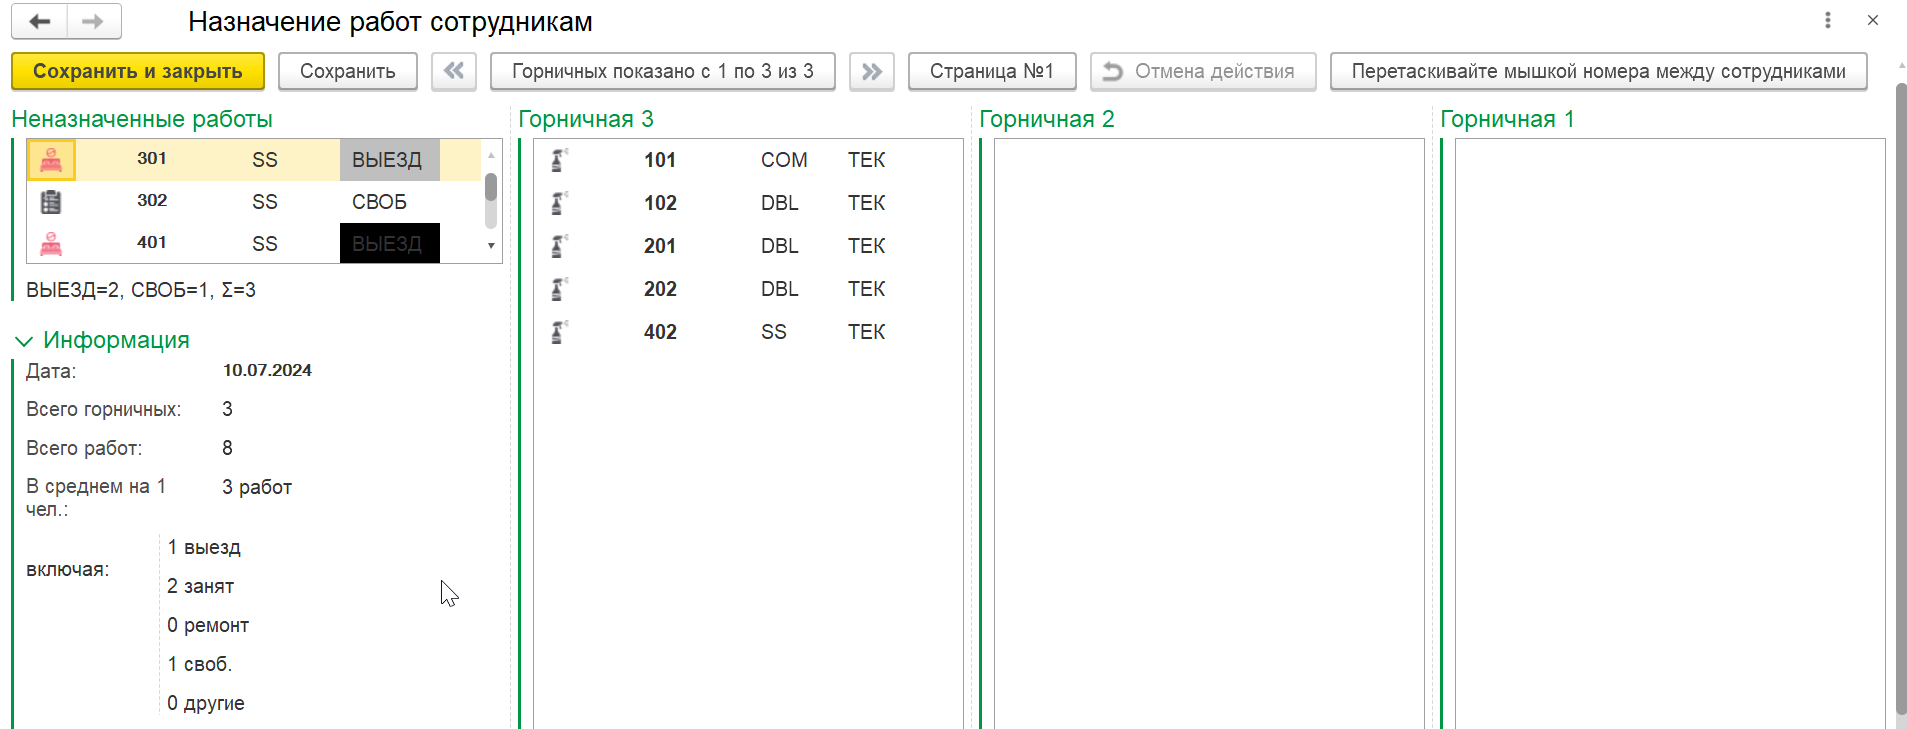Image resolution: width=1907 pixels, height=729 pixels.
Task: Click the Неназначенные работы heading
Action: coord(142,119)
